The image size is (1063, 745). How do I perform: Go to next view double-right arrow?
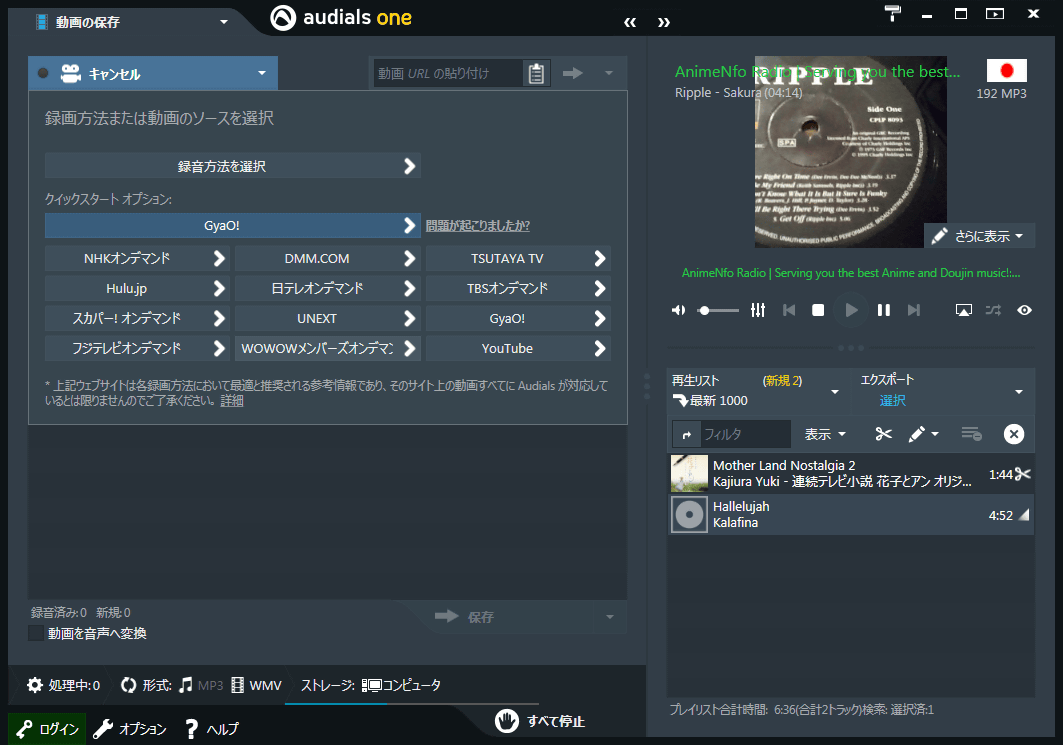(664, 22)
